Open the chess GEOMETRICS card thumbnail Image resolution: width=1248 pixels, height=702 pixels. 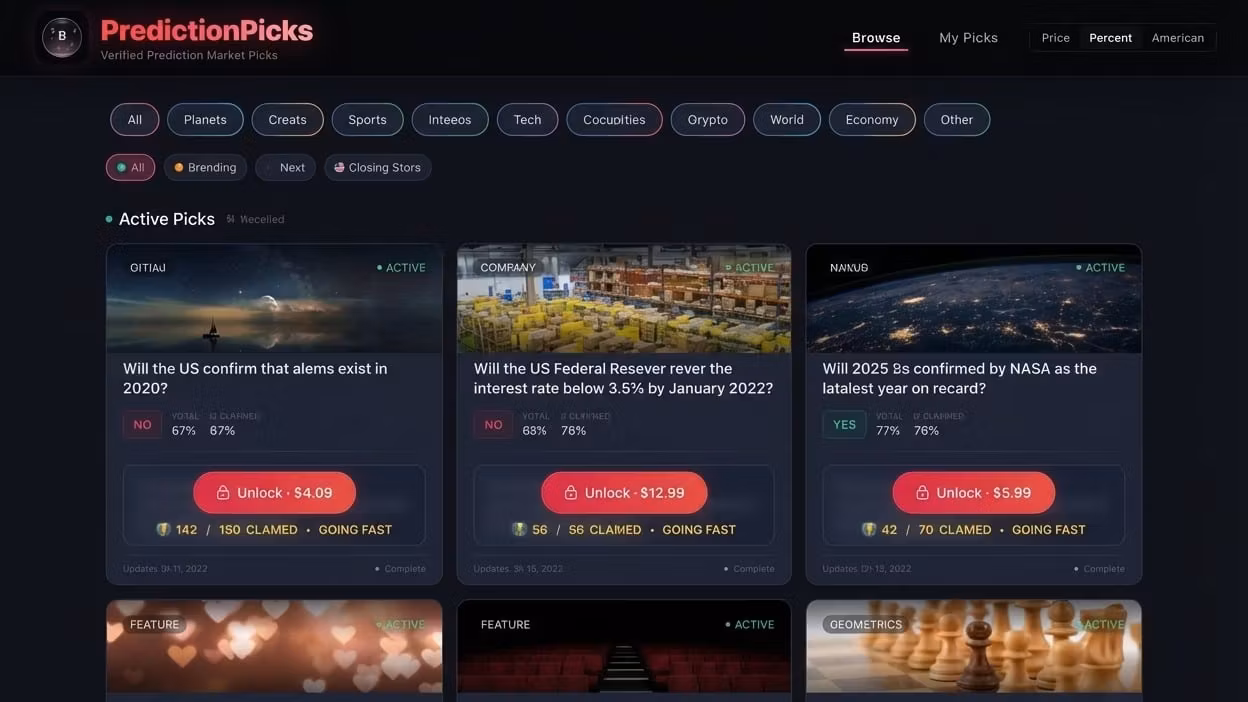(x=973, y=646)
